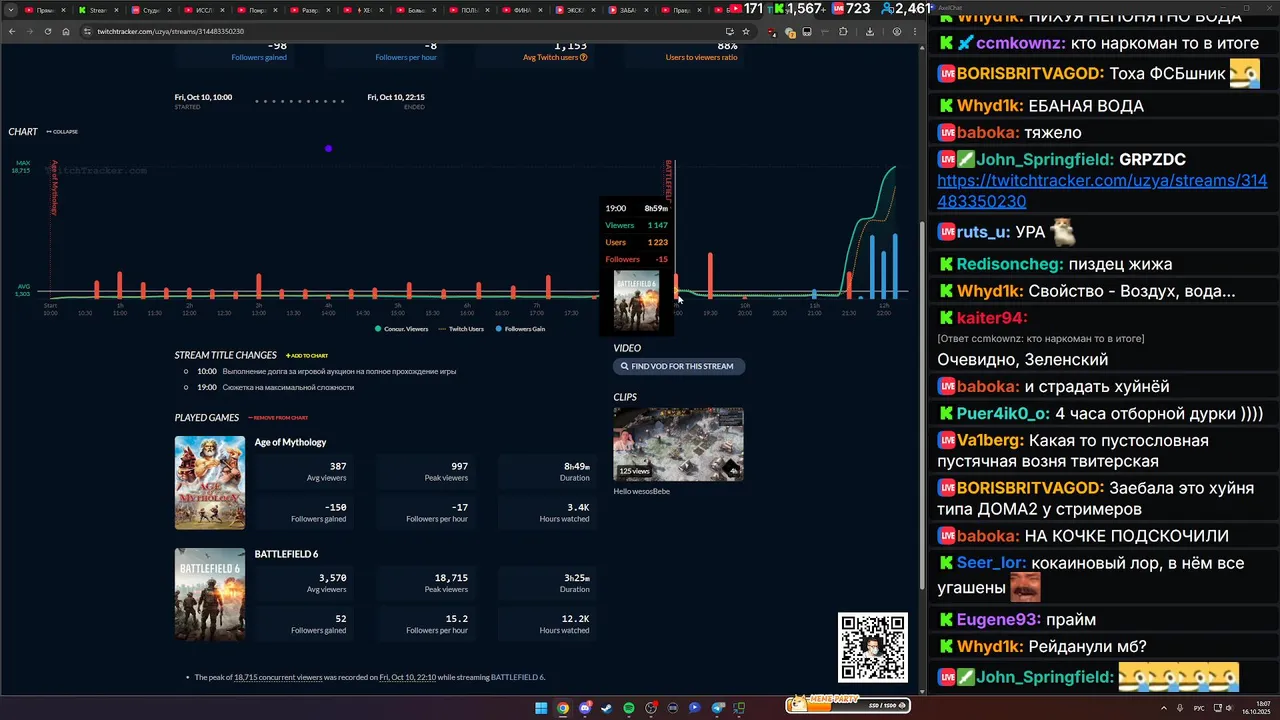
Task: Open Chrome from the taskbar
Action: (563, 708)
